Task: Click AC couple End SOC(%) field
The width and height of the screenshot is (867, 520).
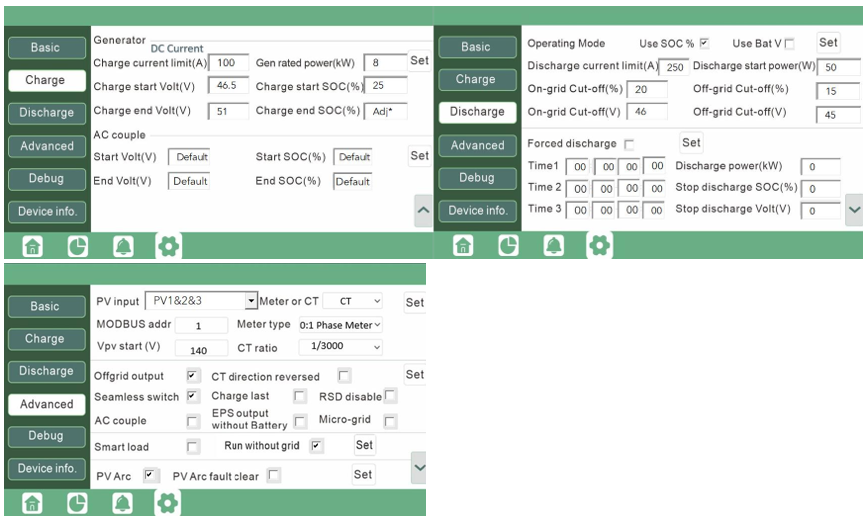Action: (x=353, y=181)
